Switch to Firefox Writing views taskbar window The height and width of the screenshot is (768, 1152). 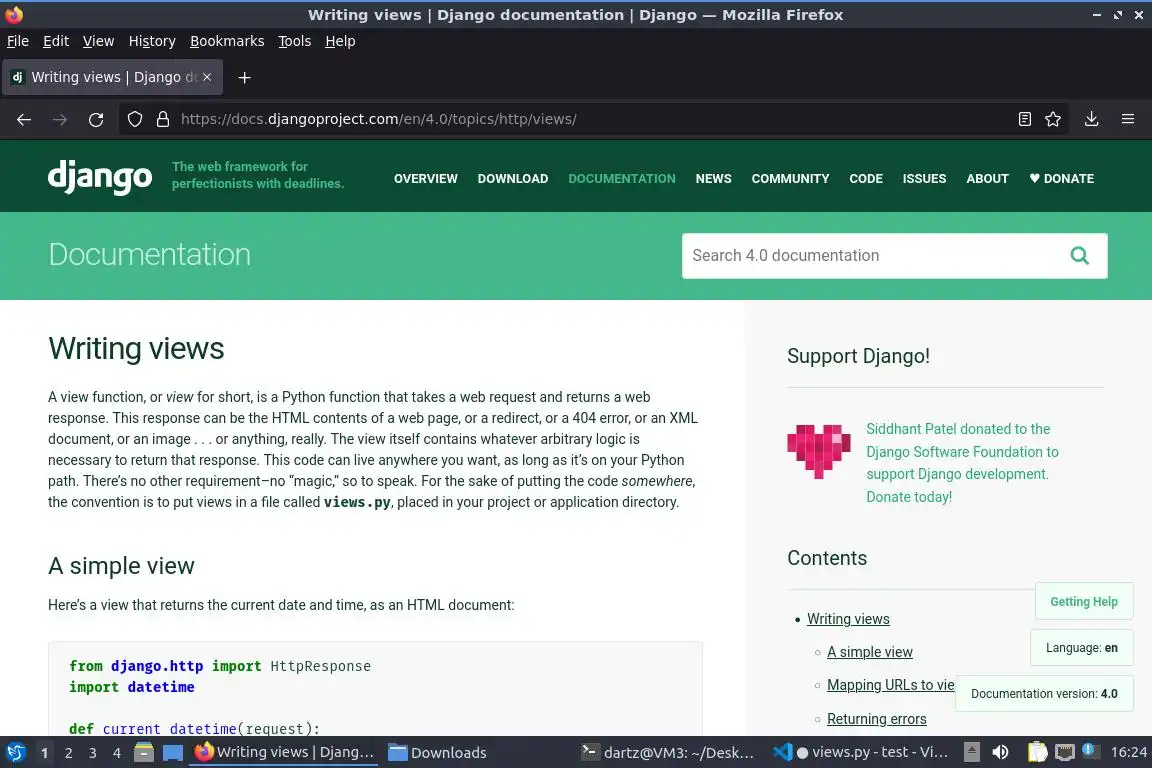284,753
